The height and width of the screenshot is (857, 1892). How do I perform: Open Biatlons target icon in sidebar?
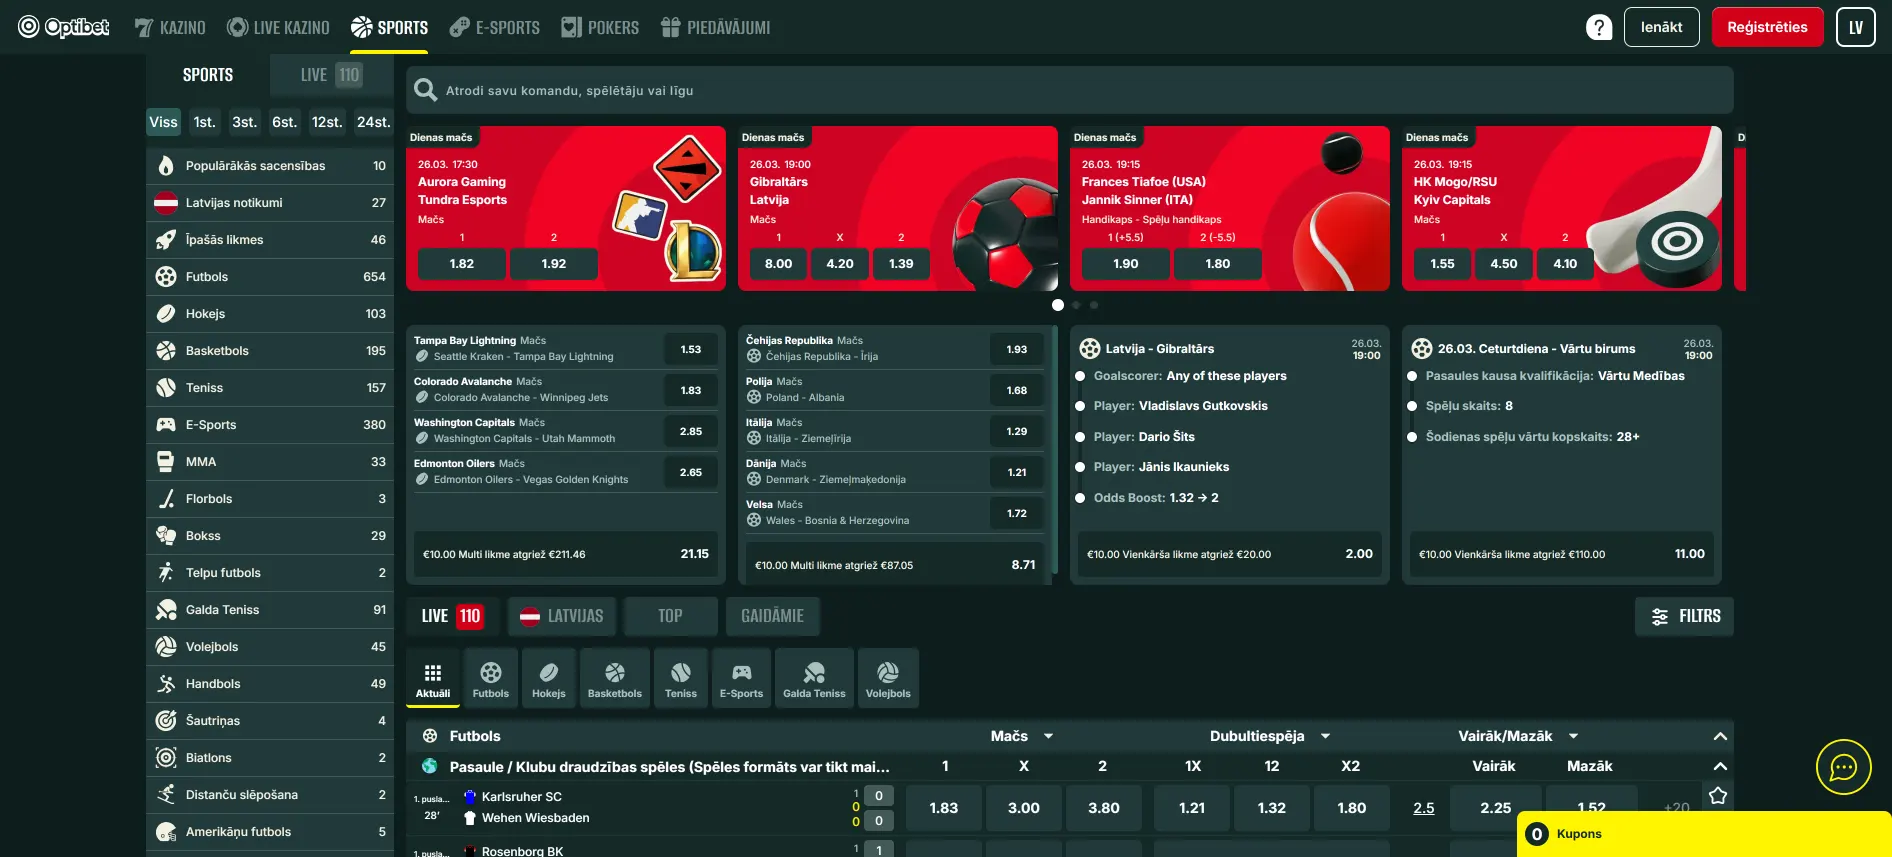click(x=166, y=758)
